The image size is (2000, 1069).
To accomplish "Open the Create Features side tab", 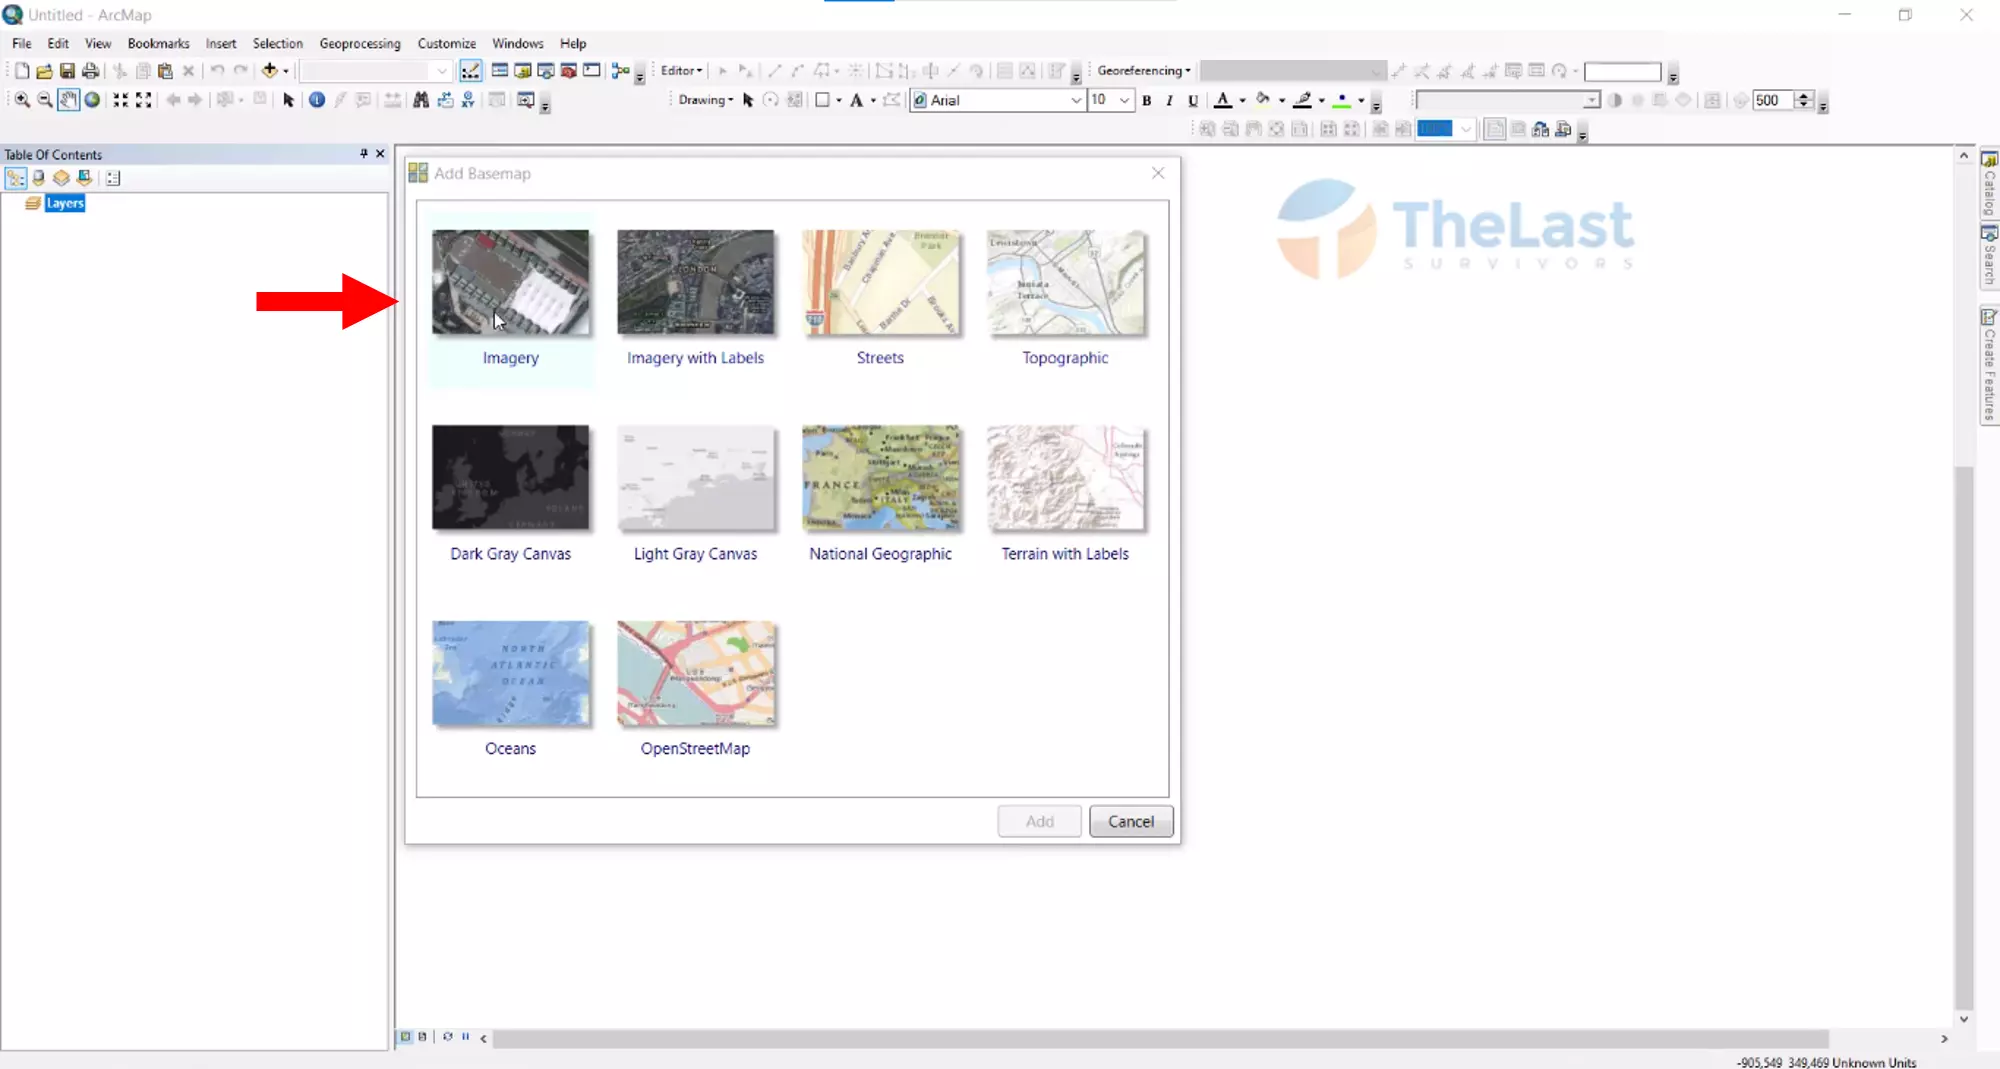I will (x=1989, y=365).
